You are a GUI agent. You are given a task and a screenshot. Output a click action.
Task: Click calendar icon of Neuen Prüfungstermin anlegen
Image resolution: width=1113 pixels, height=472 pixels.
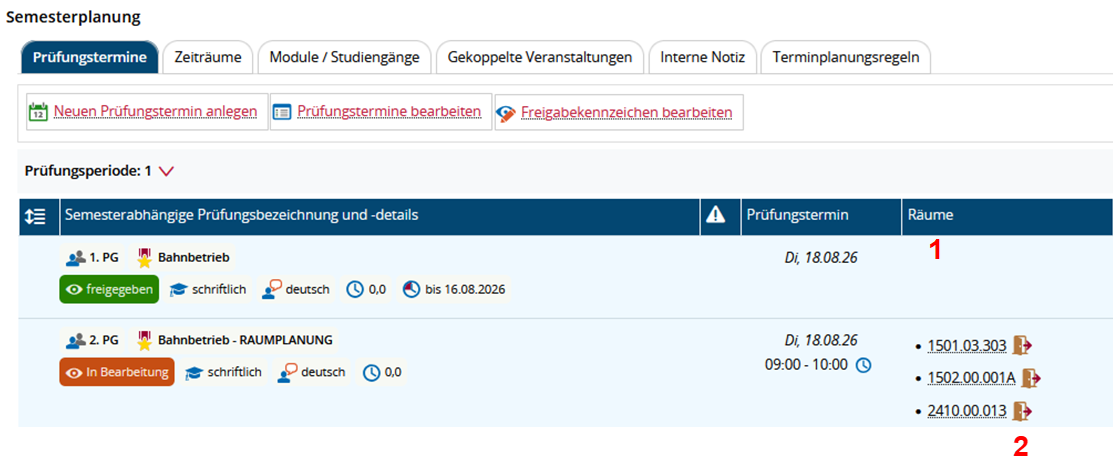coord(38,112)
